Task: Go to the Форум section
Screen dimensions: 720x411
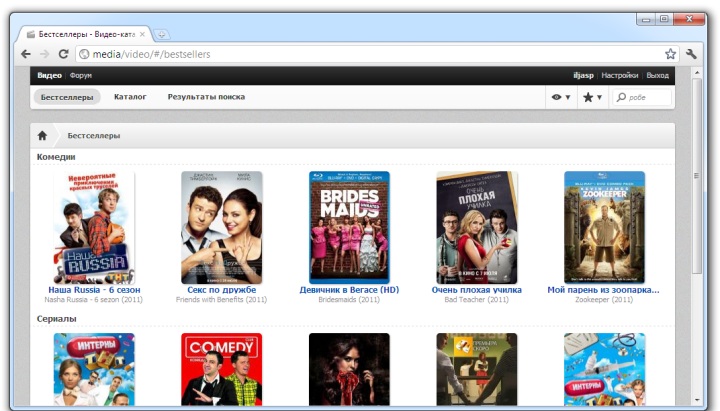Action: pyautogui.click(x=81, y=75)
